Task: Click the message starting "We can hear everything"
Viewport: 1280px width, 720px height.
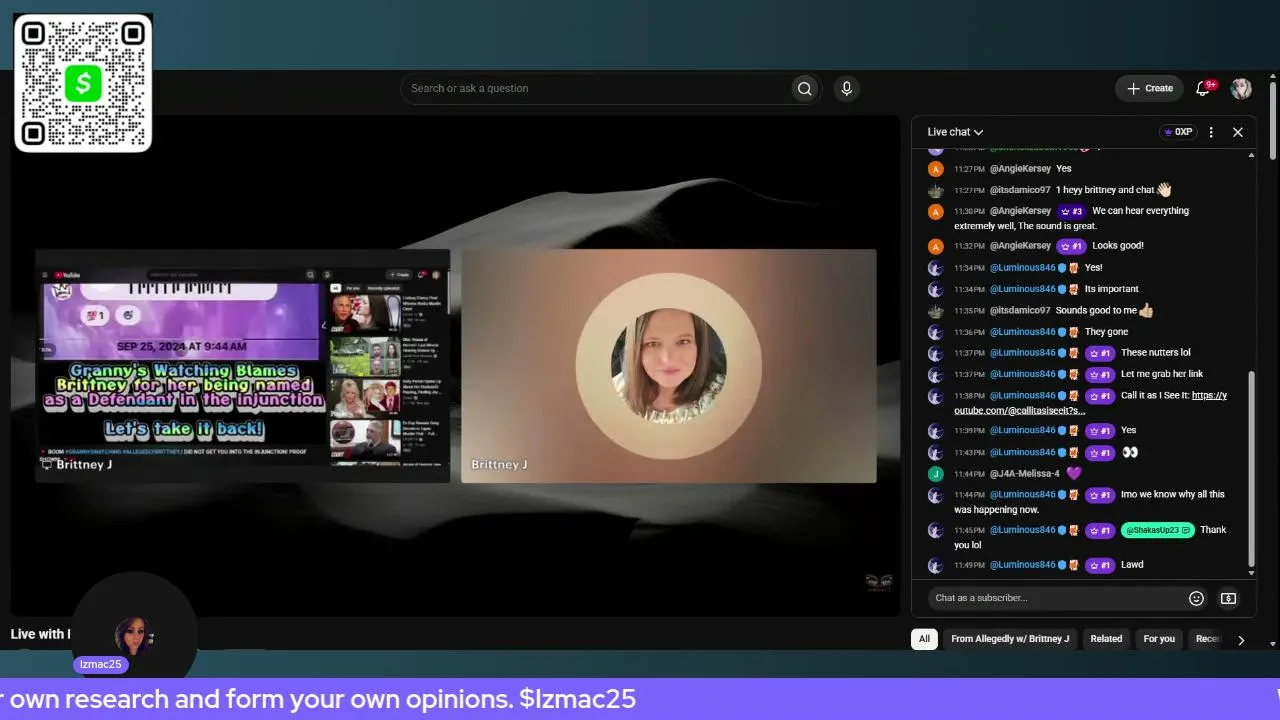Action: [1071, 218]
